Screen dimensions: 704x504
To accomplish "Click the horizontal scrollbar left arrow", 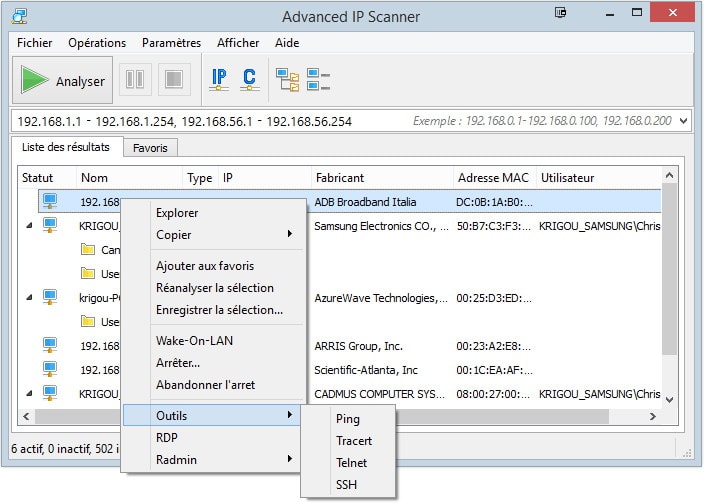I will [26, 416].
